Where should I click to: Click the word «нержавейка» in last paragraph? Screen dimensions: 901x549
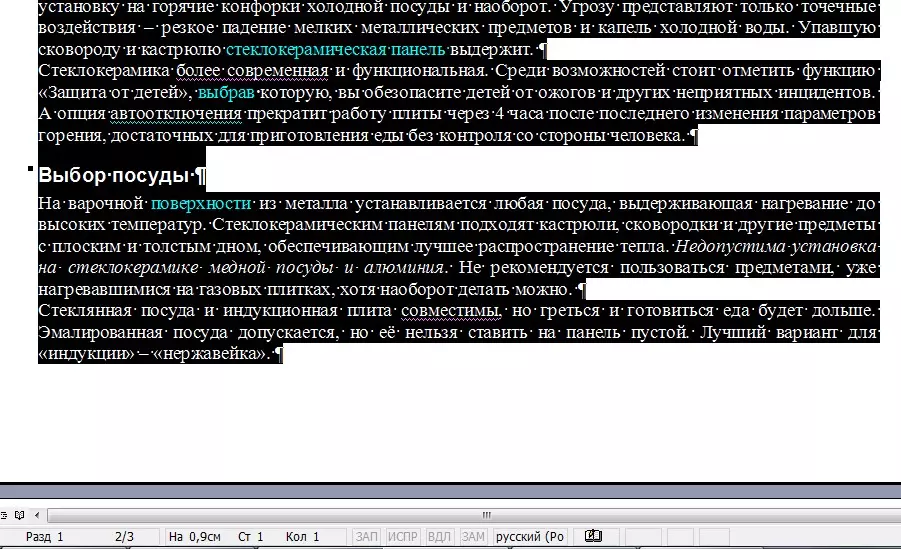210,354
